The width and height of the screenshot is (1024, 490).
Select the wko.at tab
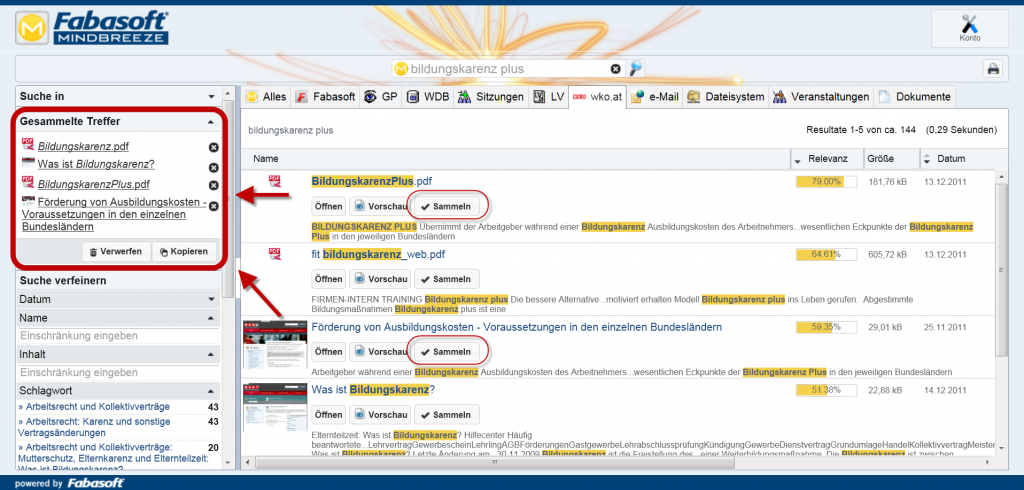[x=598, y=97]
